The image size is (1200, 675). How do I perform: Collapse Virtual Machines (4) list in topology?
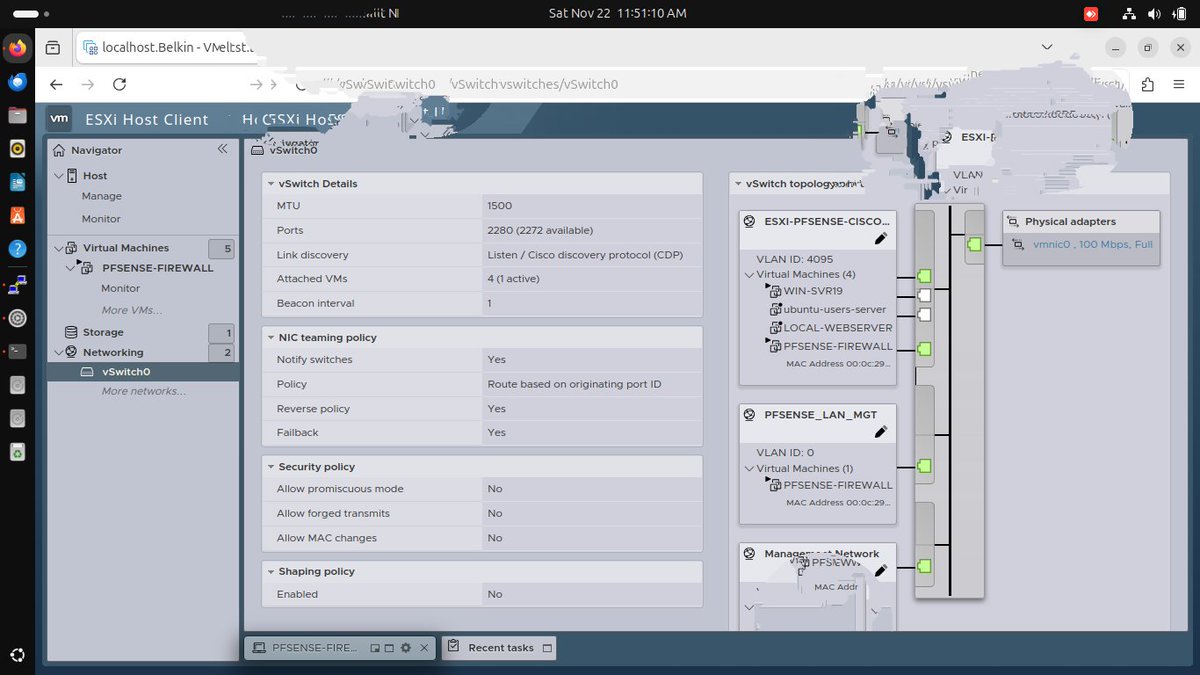pyautogui.click(x=749, y=275)
